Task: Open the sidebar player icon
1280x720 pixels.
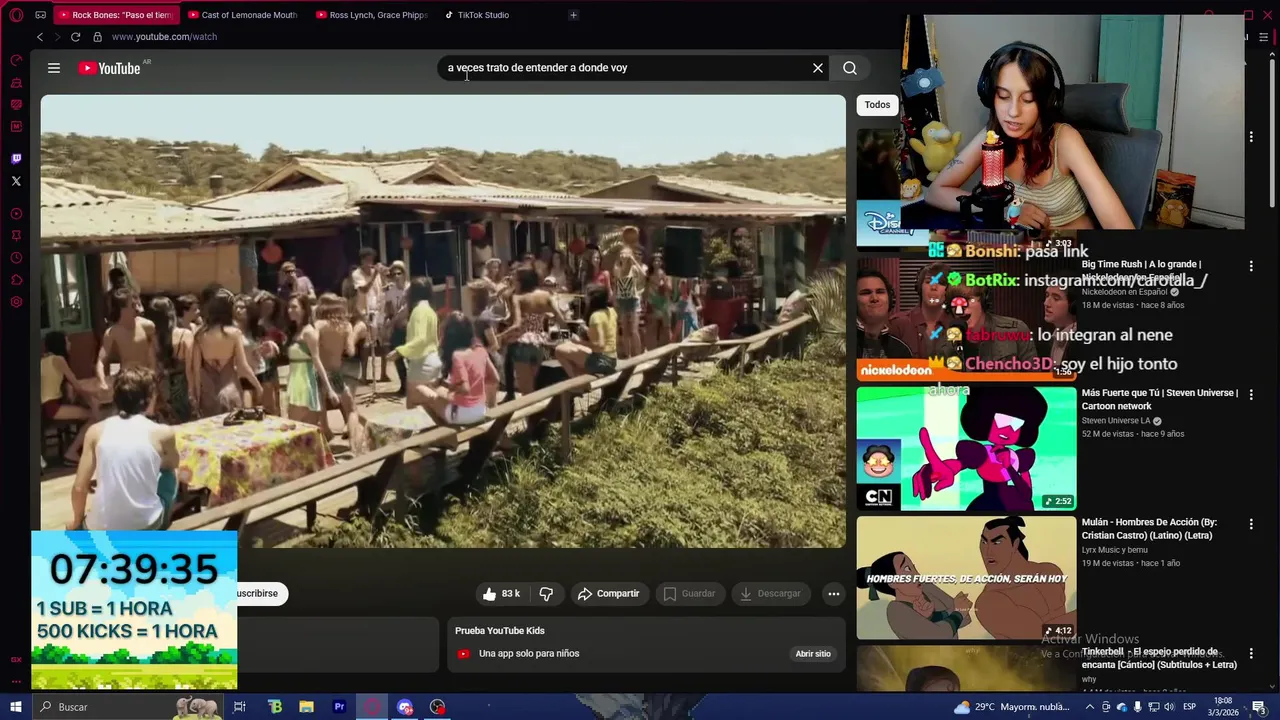Action: [16, 214]
